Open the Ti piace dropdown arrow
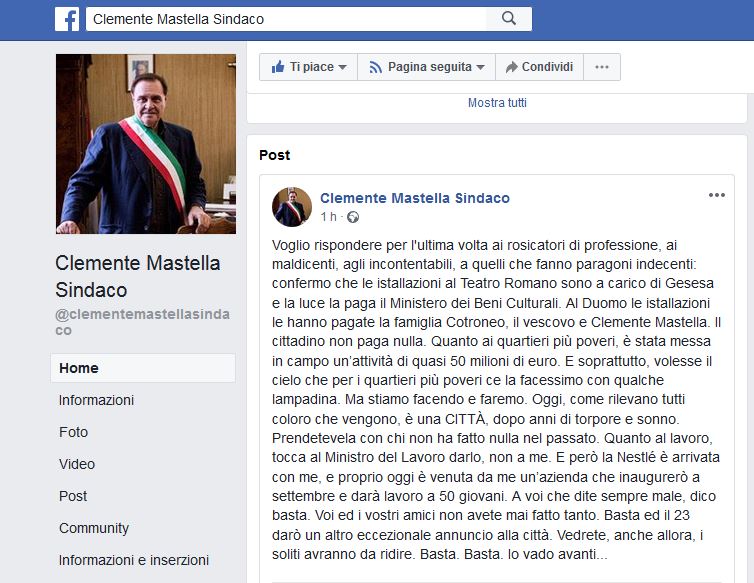The height and width of the screenshot is (583, 754). point(343,67)
